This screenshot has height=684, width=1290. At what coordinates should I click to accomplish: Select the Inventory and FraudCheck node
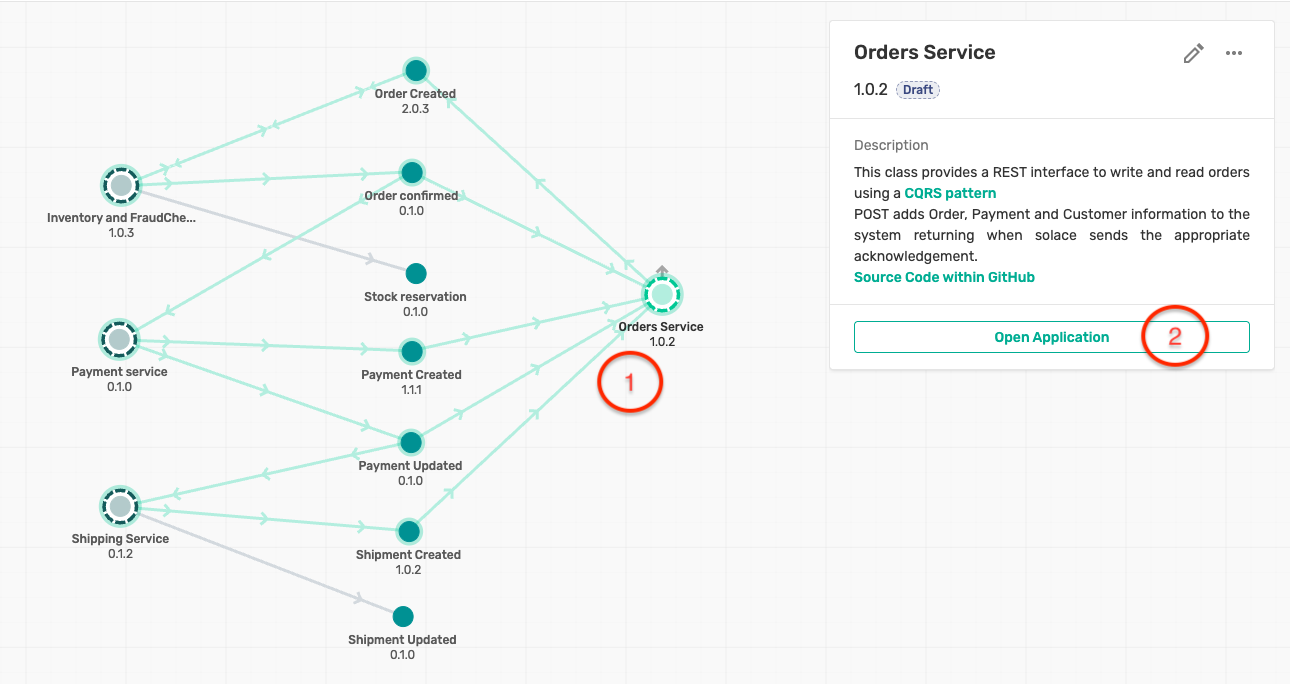coord(121,184)
